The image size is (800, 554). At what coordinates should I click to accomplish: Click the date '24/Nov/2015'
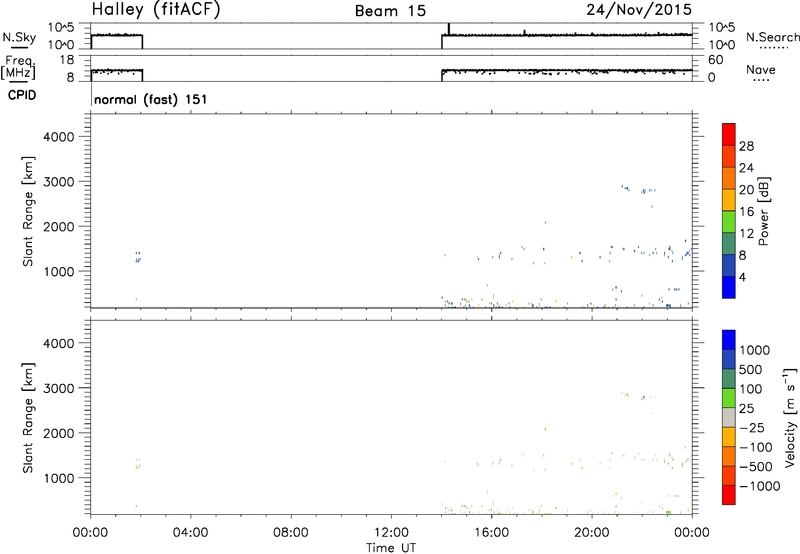[639, 9]
